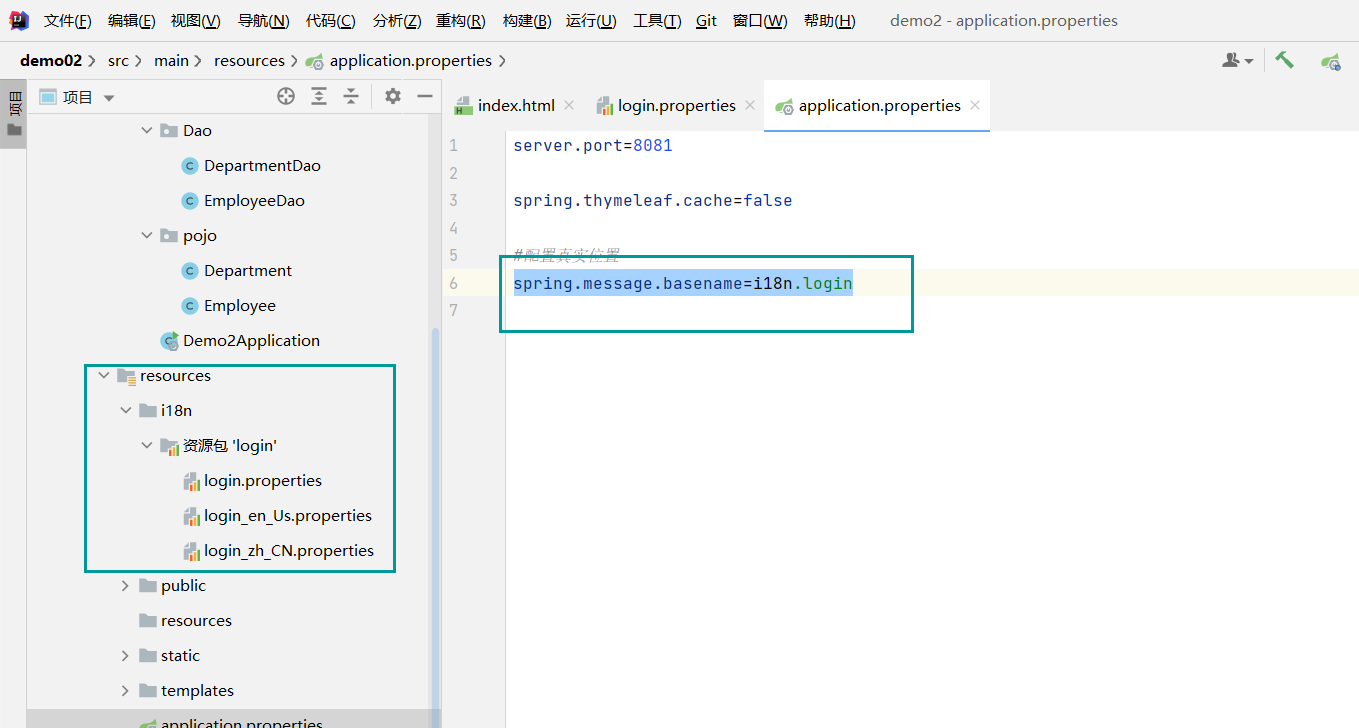Click line 1 server.port=8081 text

(x=593, y=146)
